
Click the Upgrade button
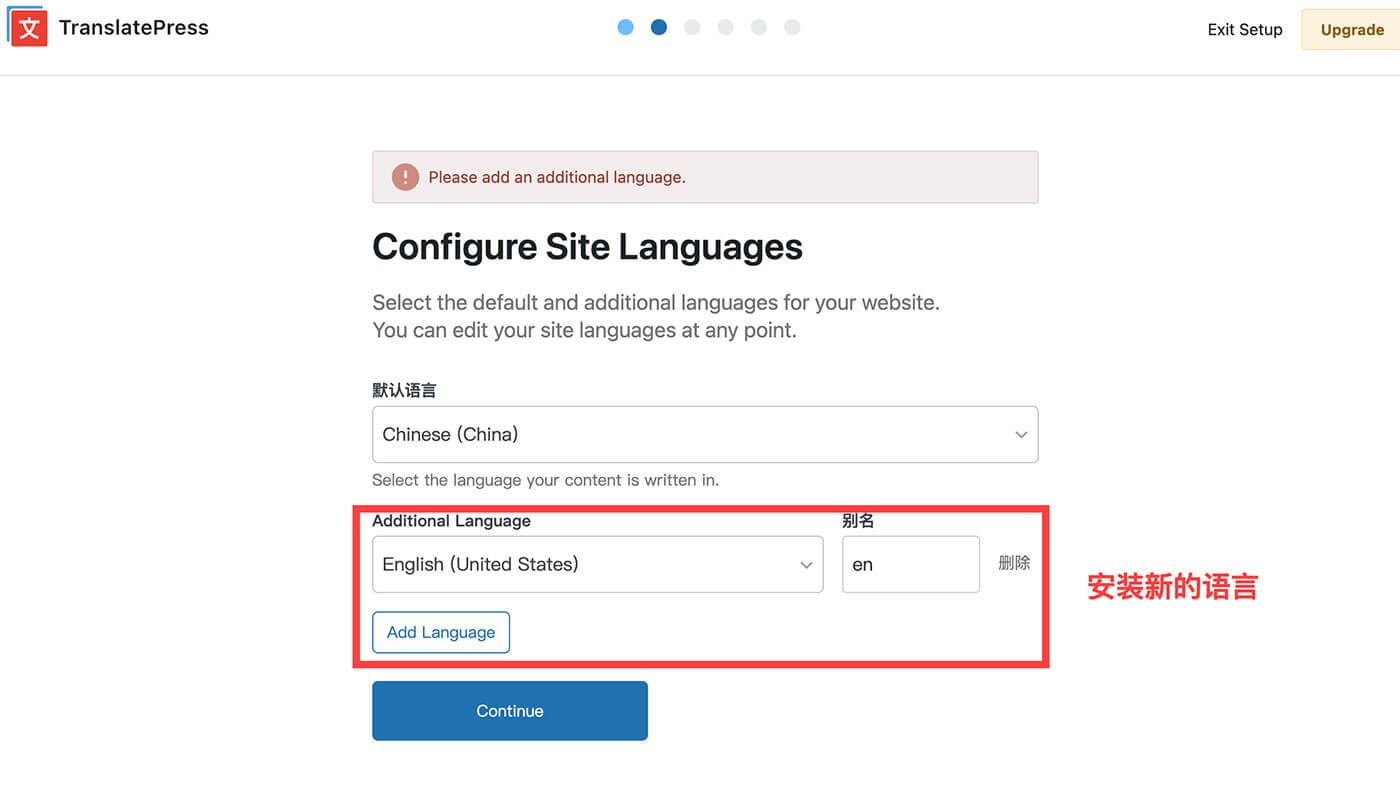coord(1352,29)
